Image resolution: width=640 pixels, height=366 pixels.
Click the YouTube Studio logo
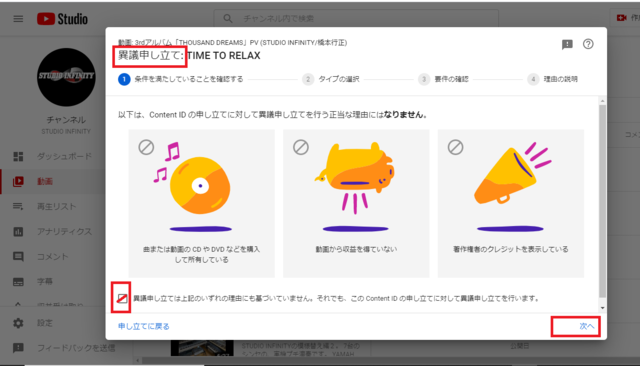click(62, 19)
